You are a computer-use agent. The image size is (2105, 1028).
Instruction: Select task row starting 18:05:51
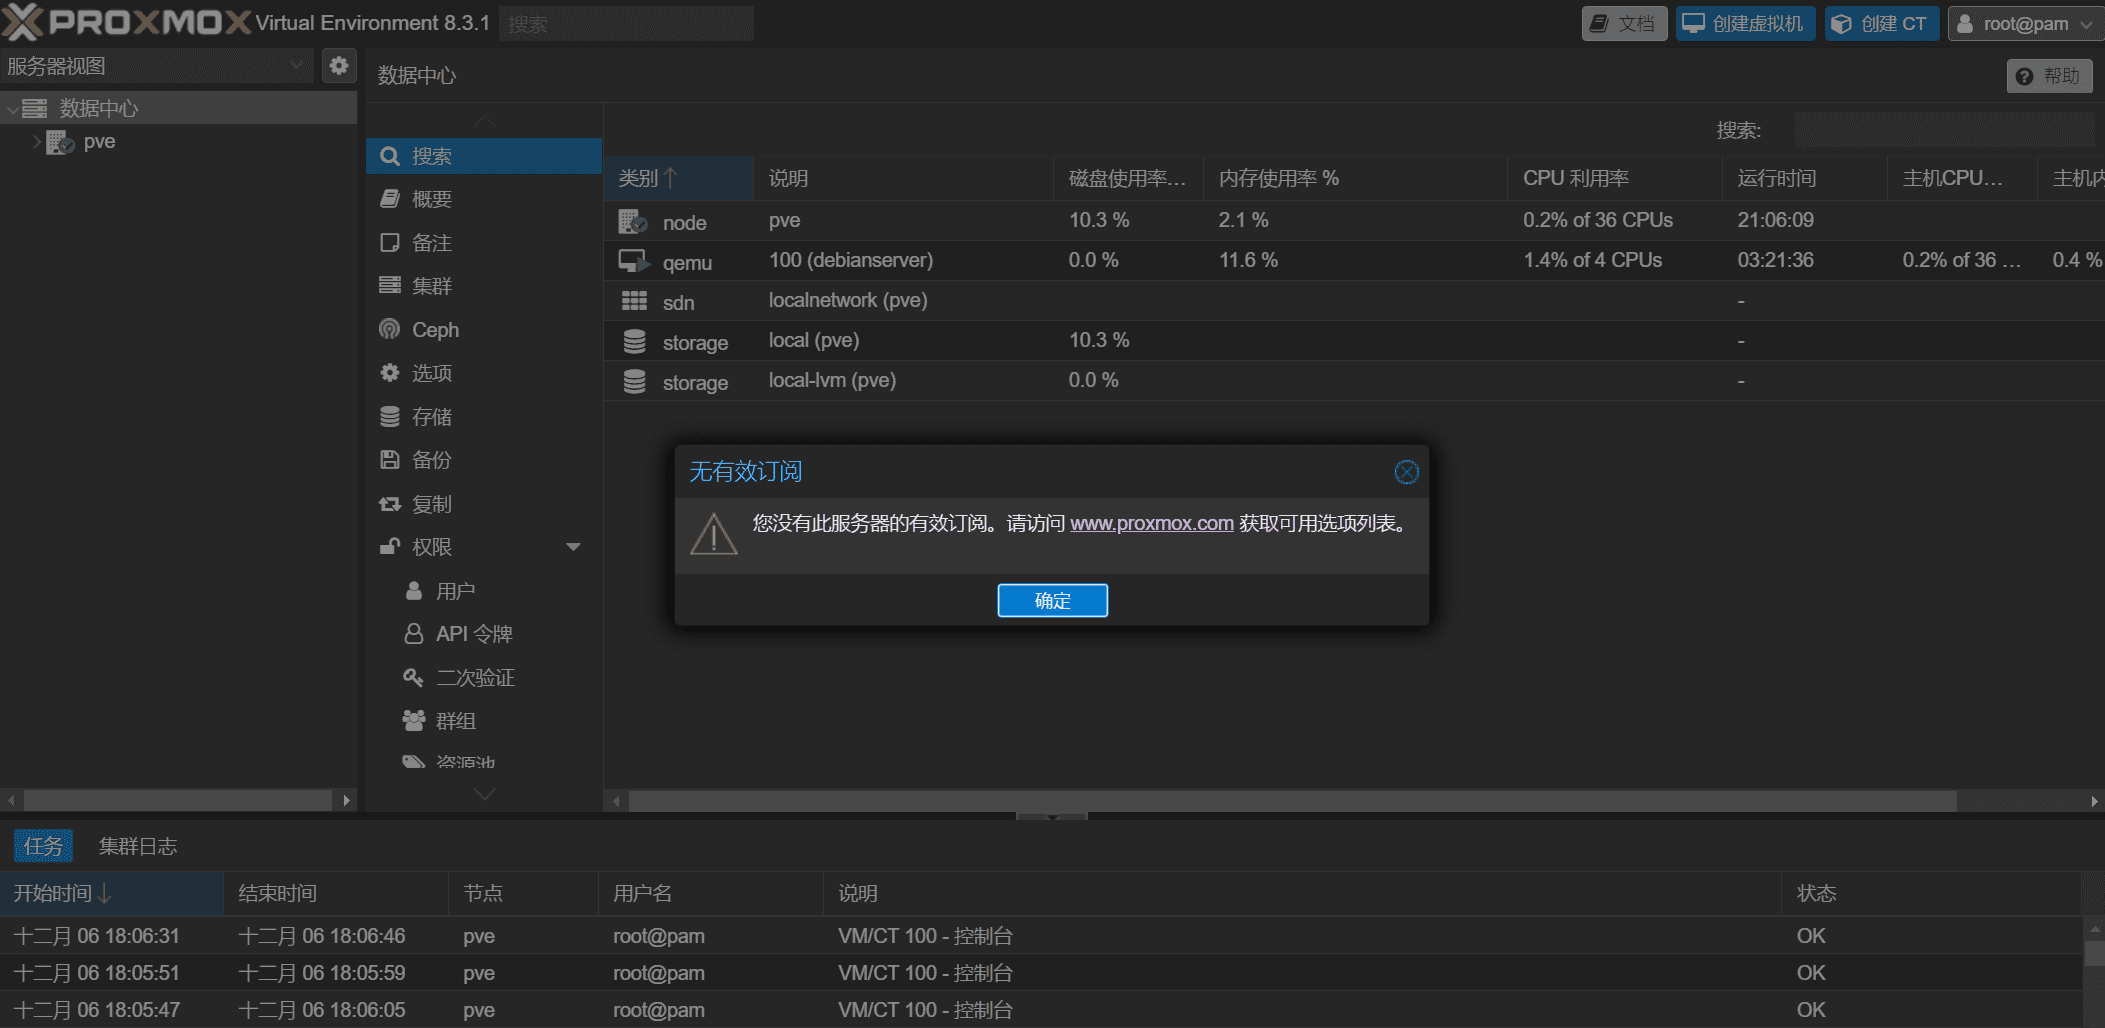coord(1040,973)
